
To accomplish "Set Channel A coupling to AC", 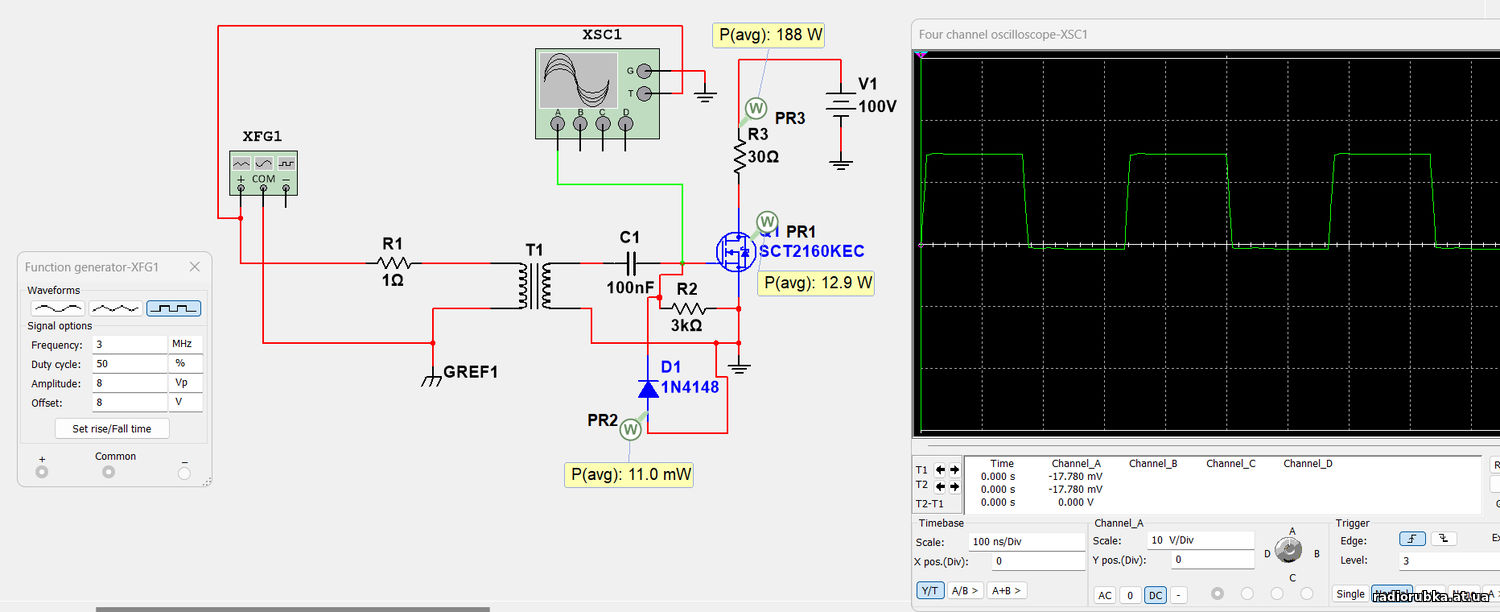I will click(1104, 595).
